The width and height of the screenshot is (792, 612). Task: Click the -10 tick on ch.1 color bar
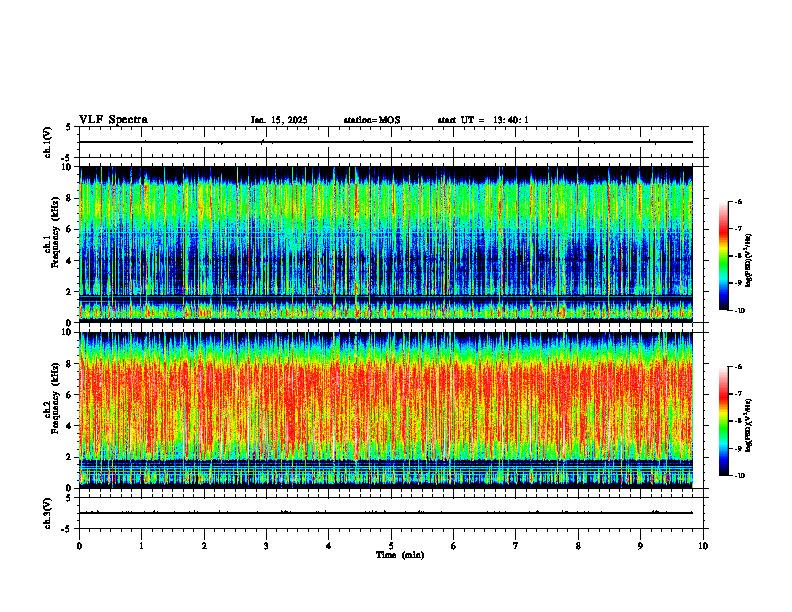click(739, 311)
